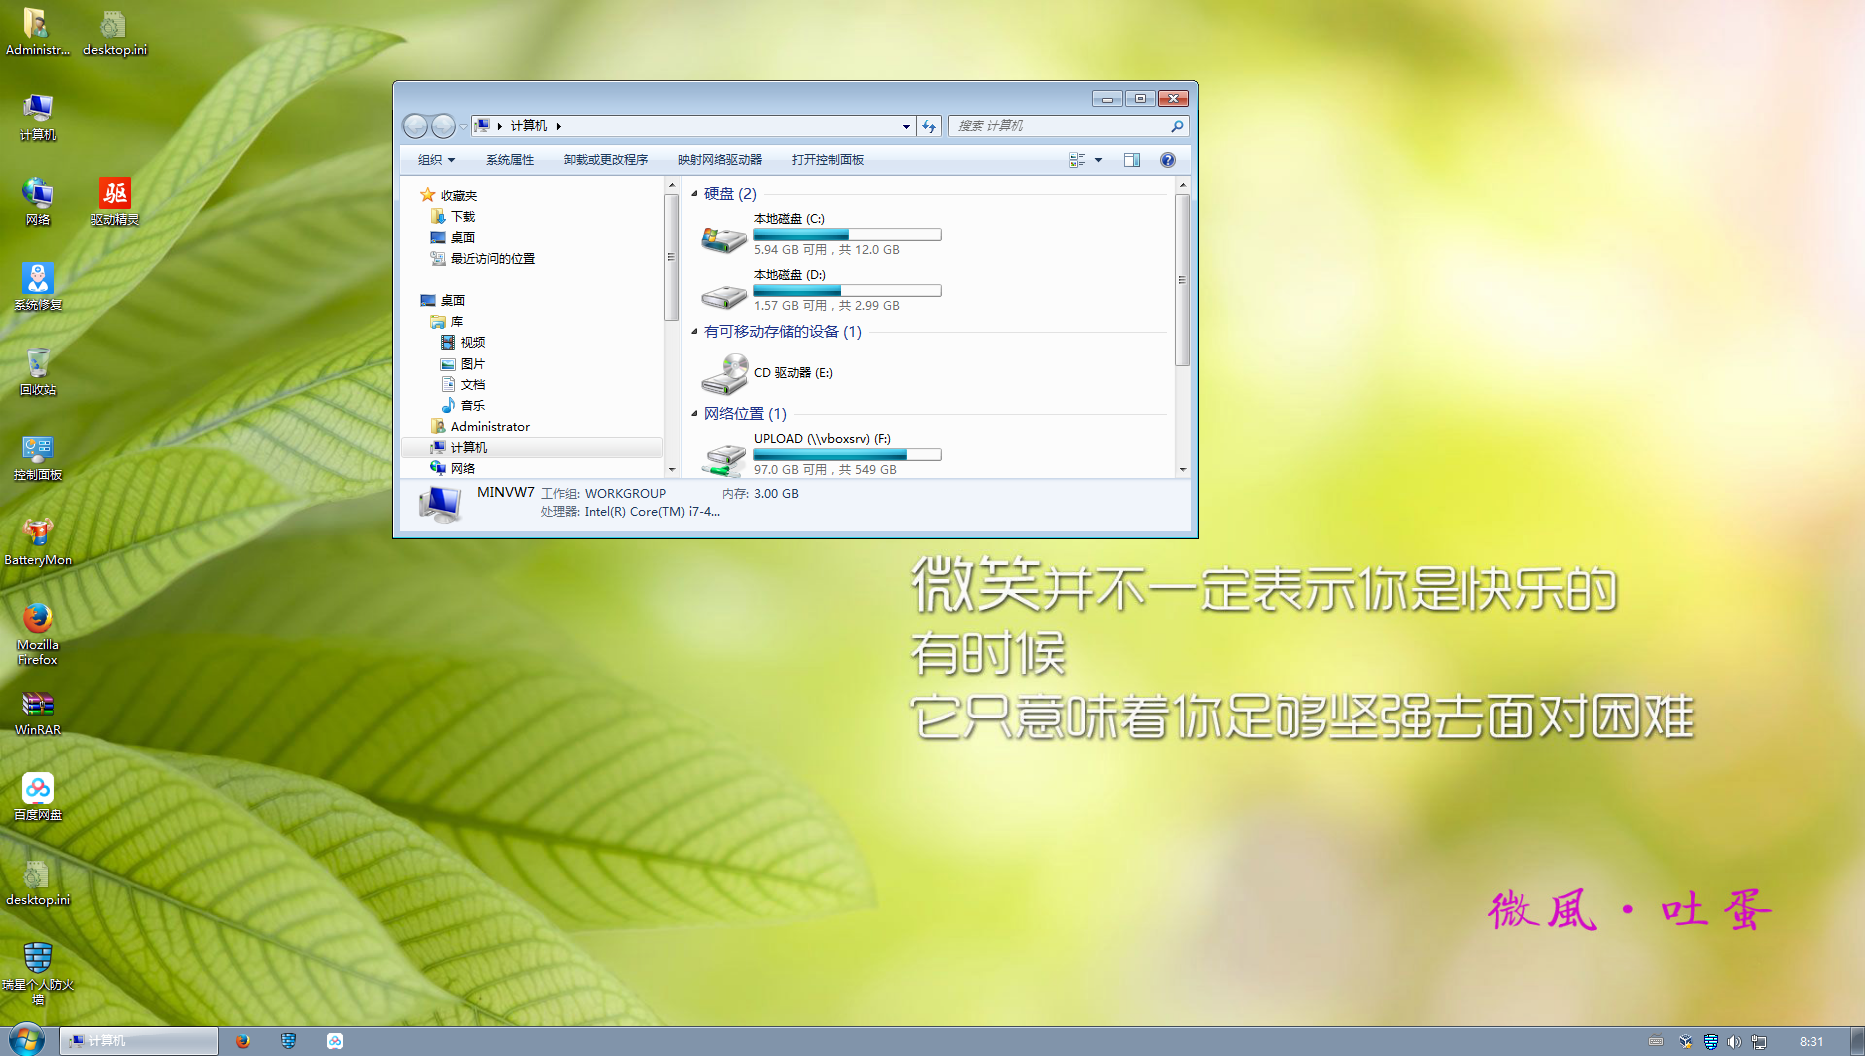The height and width of the screenshot is (1056, 1865).
Task: Click 卸载或更改程序 in the toolbar
Action: tap(606, 160)
